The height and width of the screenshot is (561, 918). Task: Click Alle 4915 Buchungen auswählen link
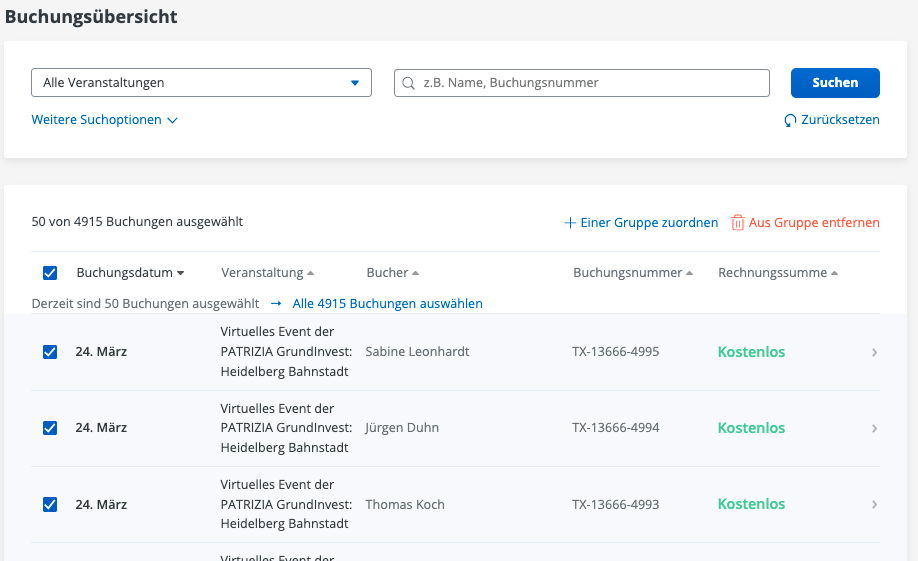(387, 303)
